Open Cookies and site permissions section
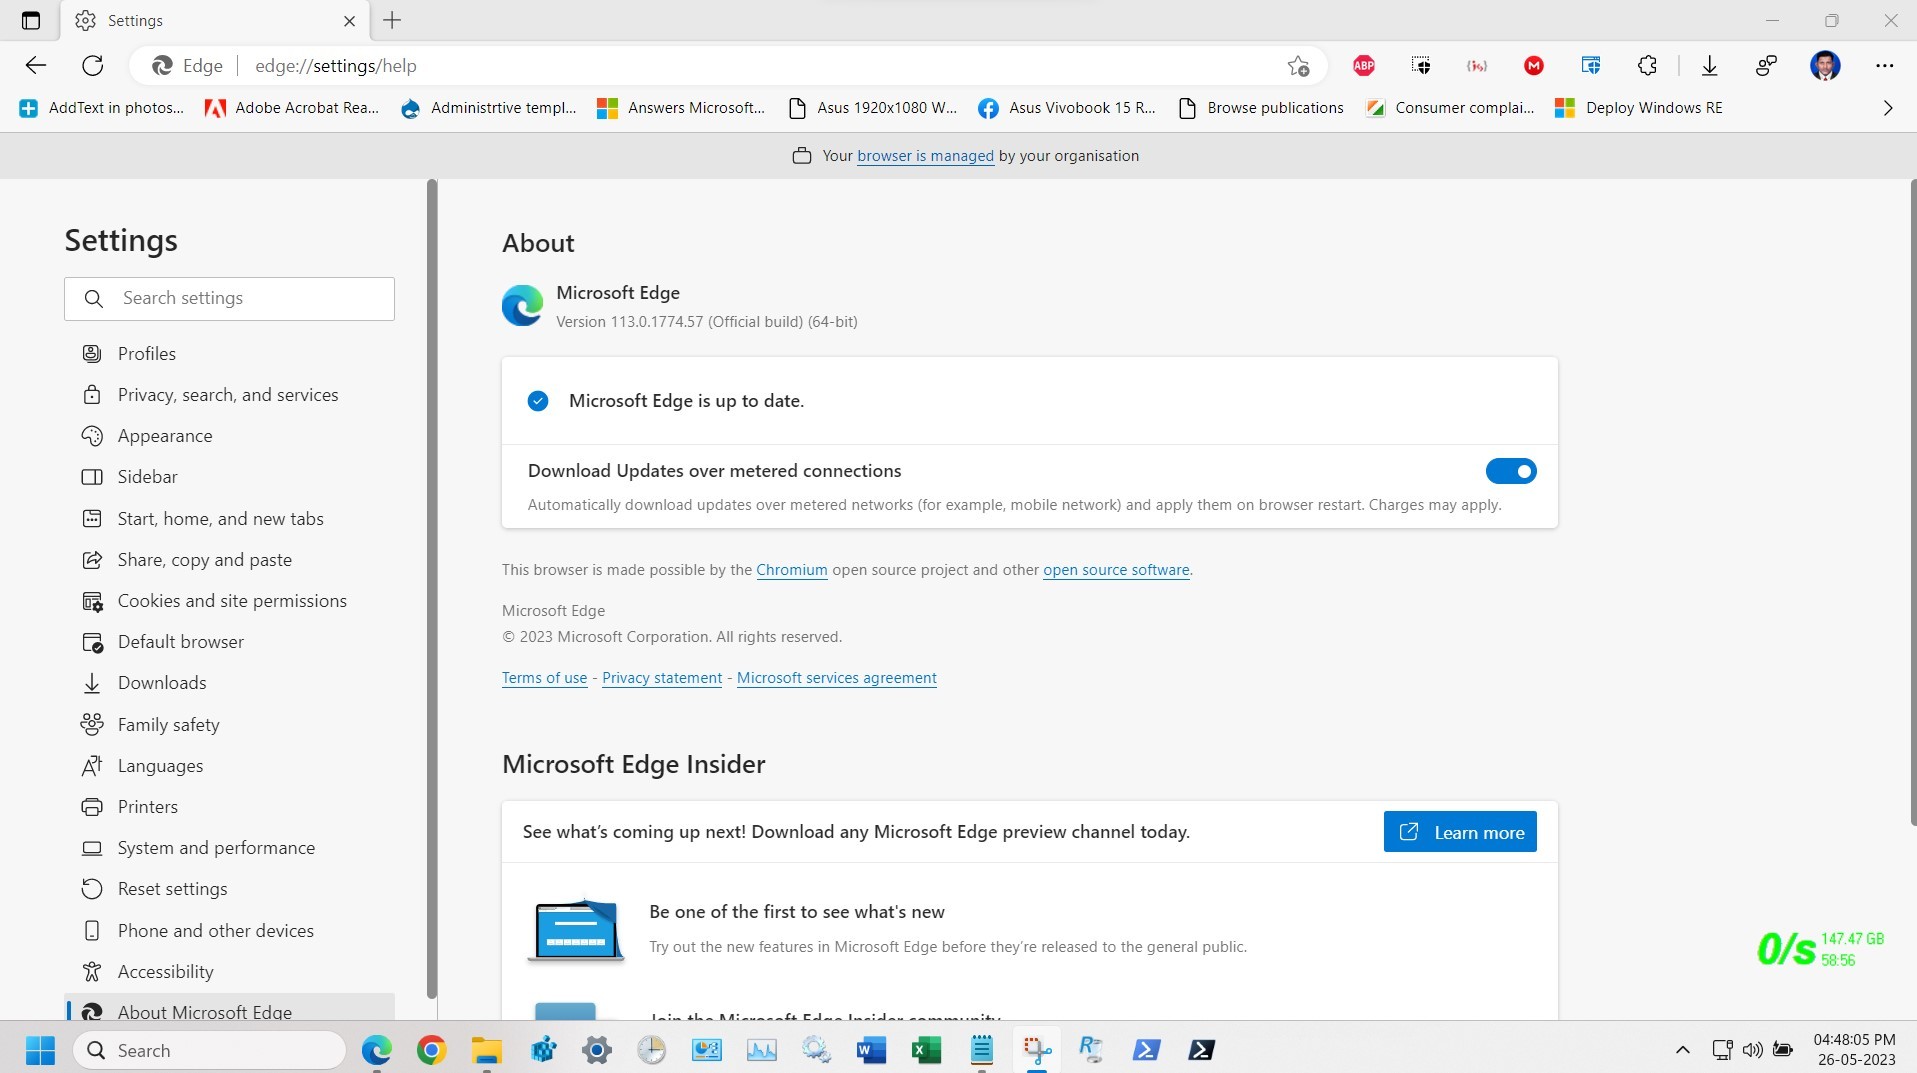 230,601
